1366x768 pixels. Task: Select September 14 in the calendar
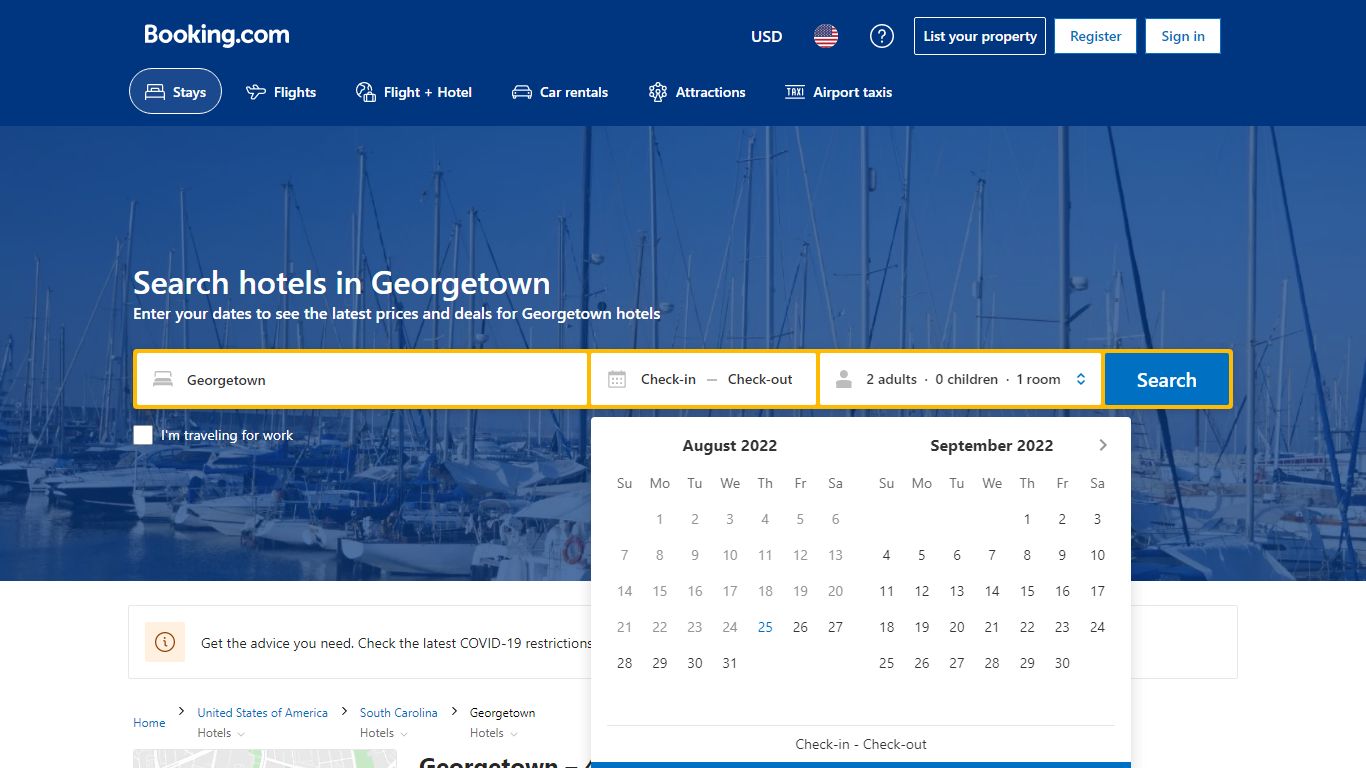pos(992,591)
